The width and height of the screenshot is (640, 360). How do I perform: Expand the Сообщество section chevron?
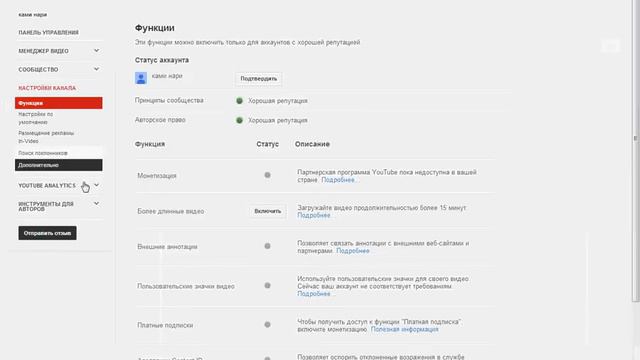coord(96,69)
